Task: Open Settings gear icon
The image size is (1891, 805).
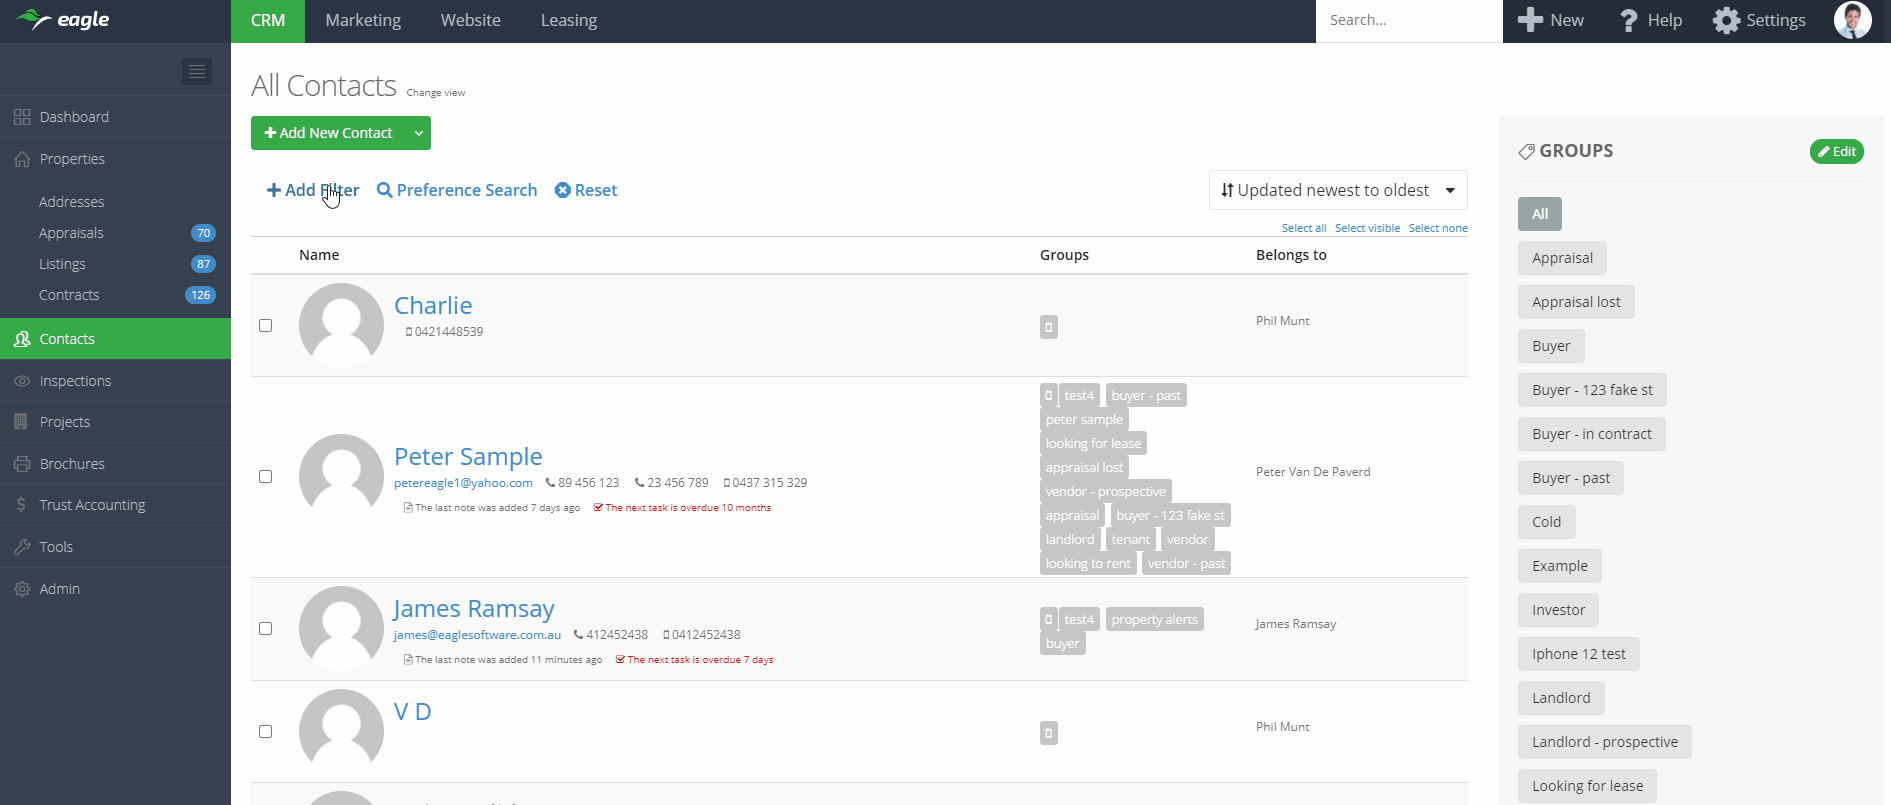Action: pyautogui.click(x=1726, y=20)
